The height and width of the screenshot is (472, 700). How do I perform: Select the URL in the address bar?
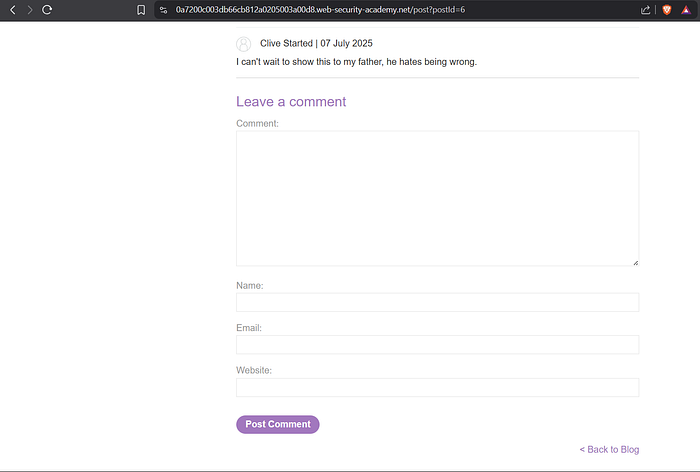(x=320, y=9)
